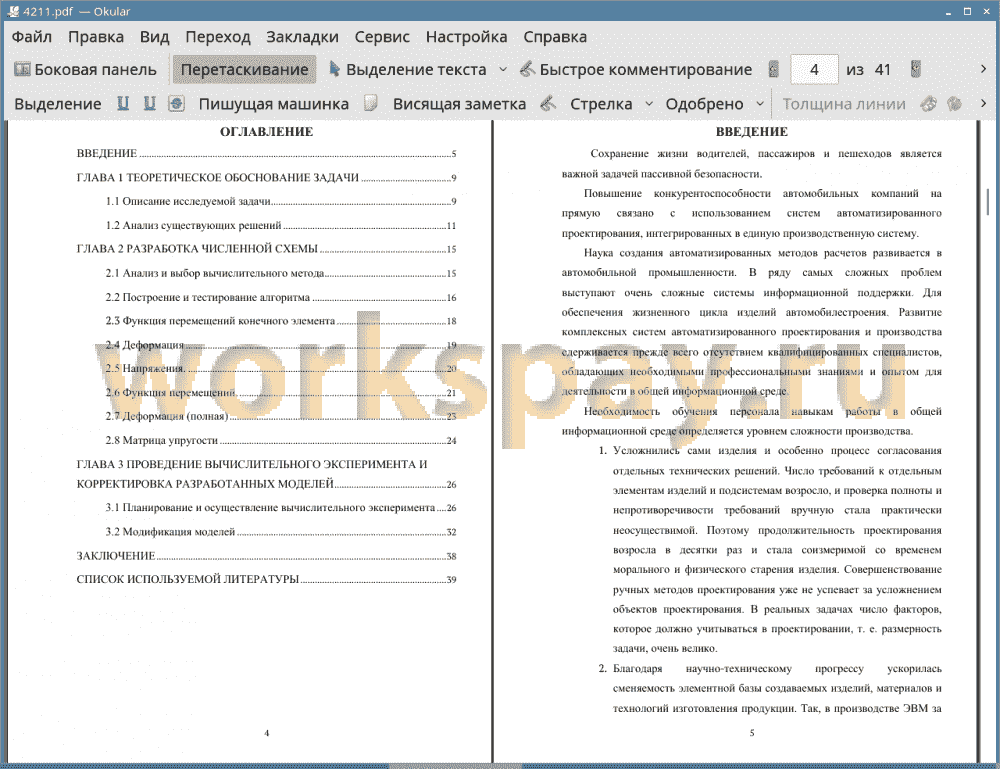The image size is (1000, 769).
Task: Select the inline note icon
Action: tap(371, 104)
